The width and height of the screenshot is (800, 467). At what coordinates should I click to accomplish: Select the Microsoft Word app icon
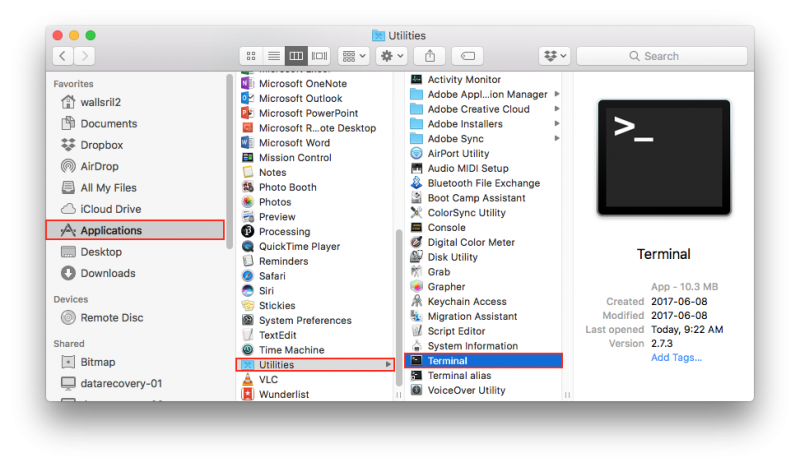(247, 142)
